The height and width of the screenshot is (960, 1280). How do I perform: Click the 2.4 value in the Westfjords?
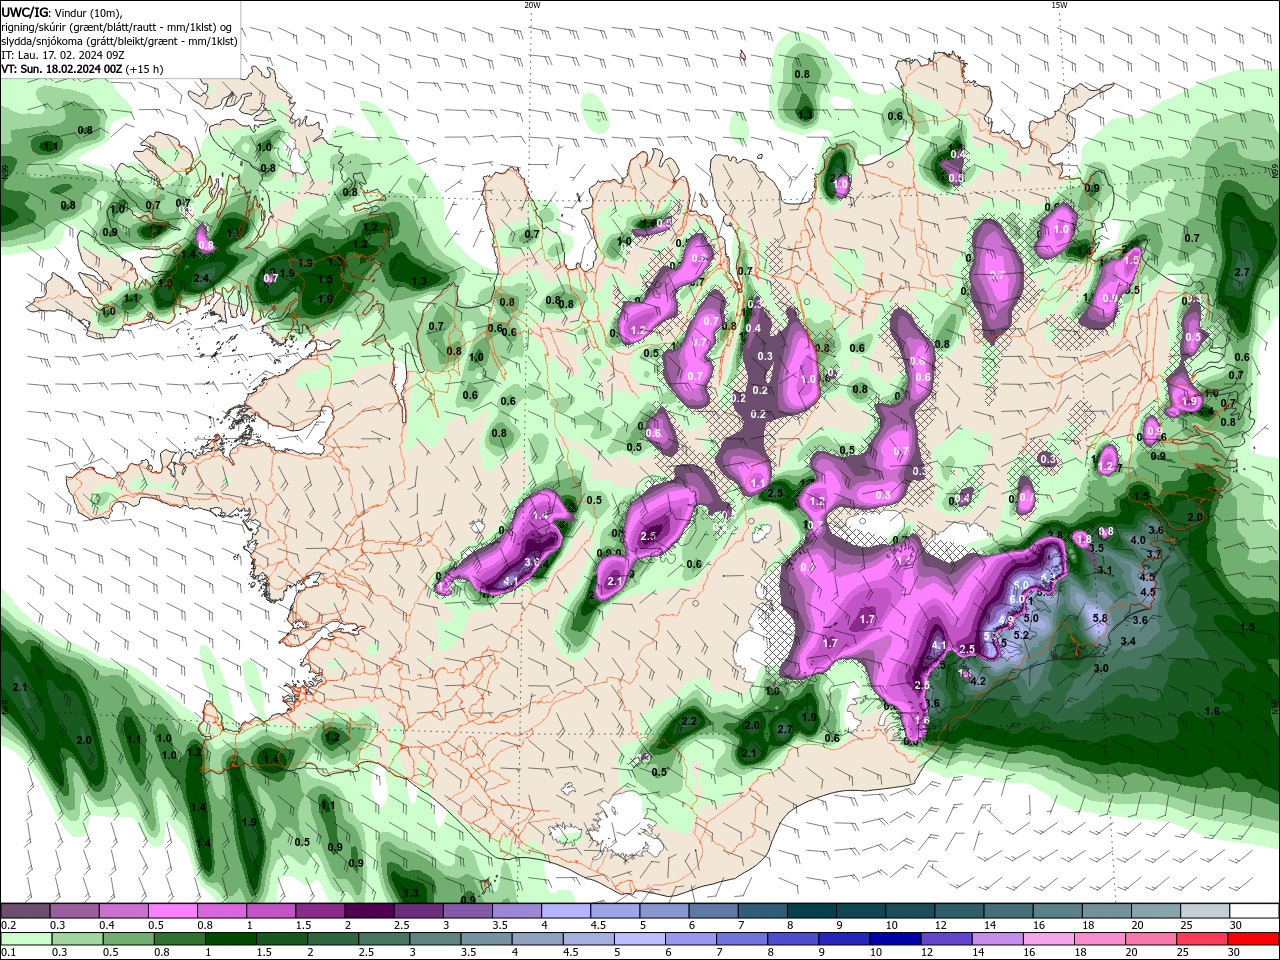200,278
